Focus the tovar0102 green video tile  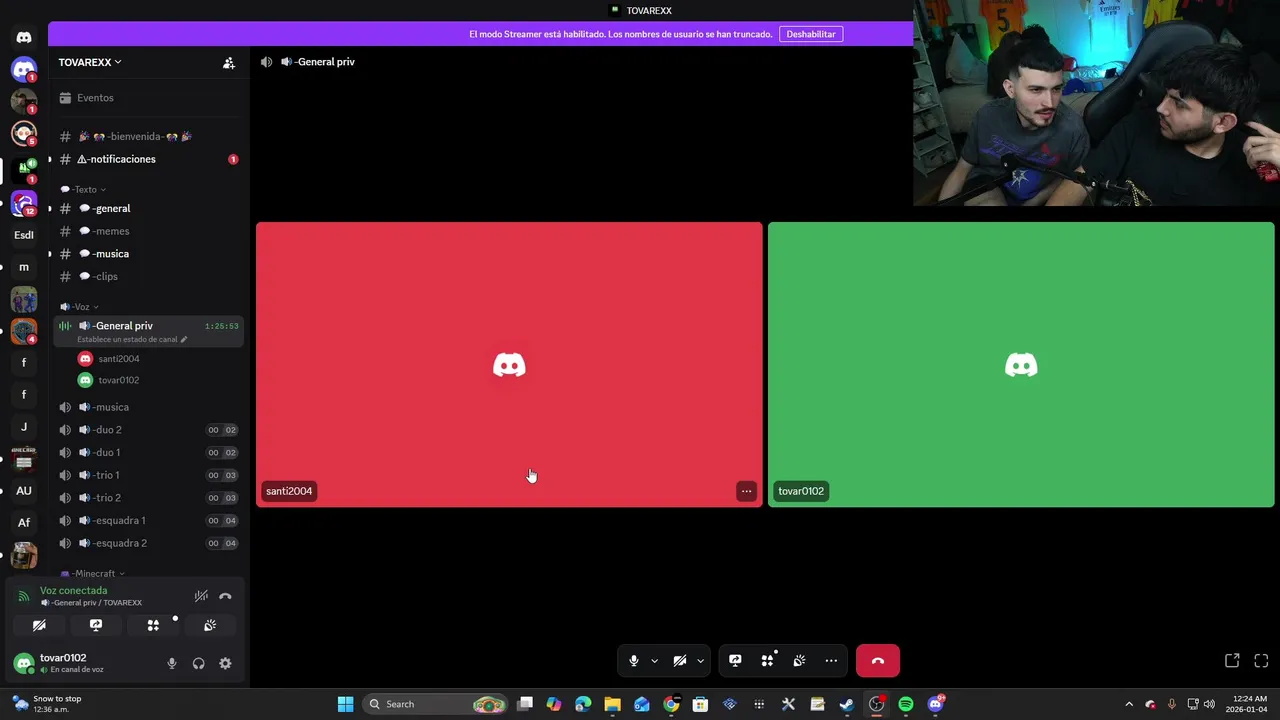[1021, 365]
